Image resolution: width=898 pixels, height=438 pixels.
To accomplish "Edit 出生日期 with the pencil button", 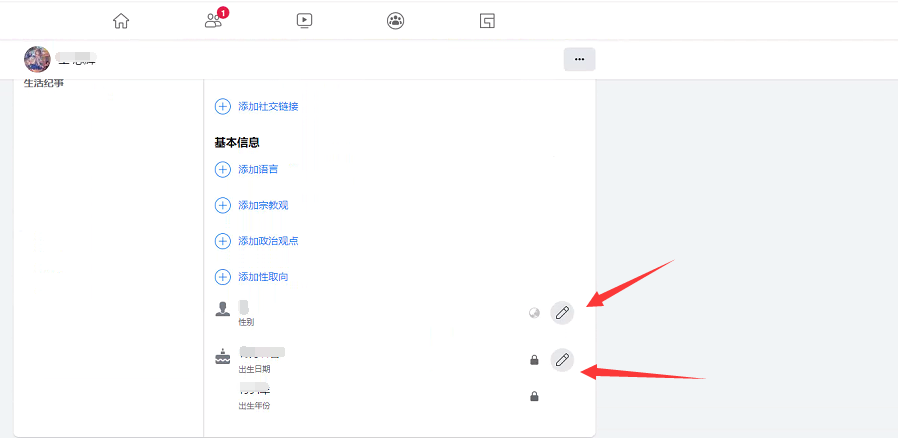I will [x=562, y=360].
